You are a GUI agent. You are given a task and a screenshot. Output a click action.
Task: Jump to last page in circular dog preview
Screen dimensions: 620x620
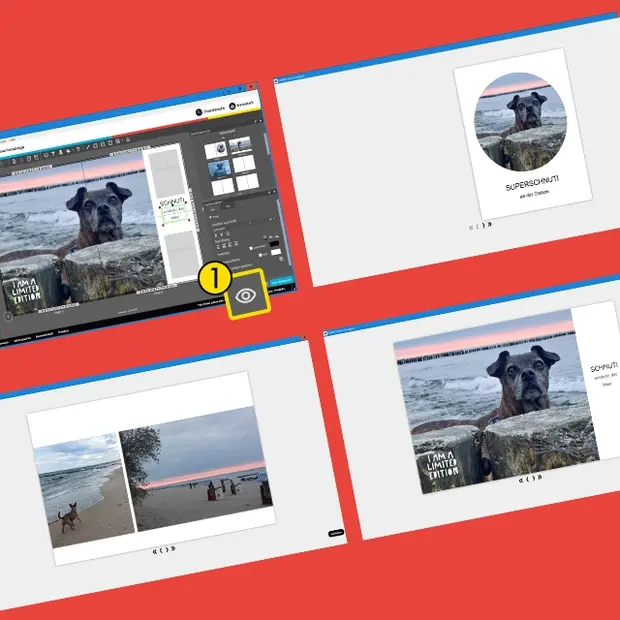point(490,224)
